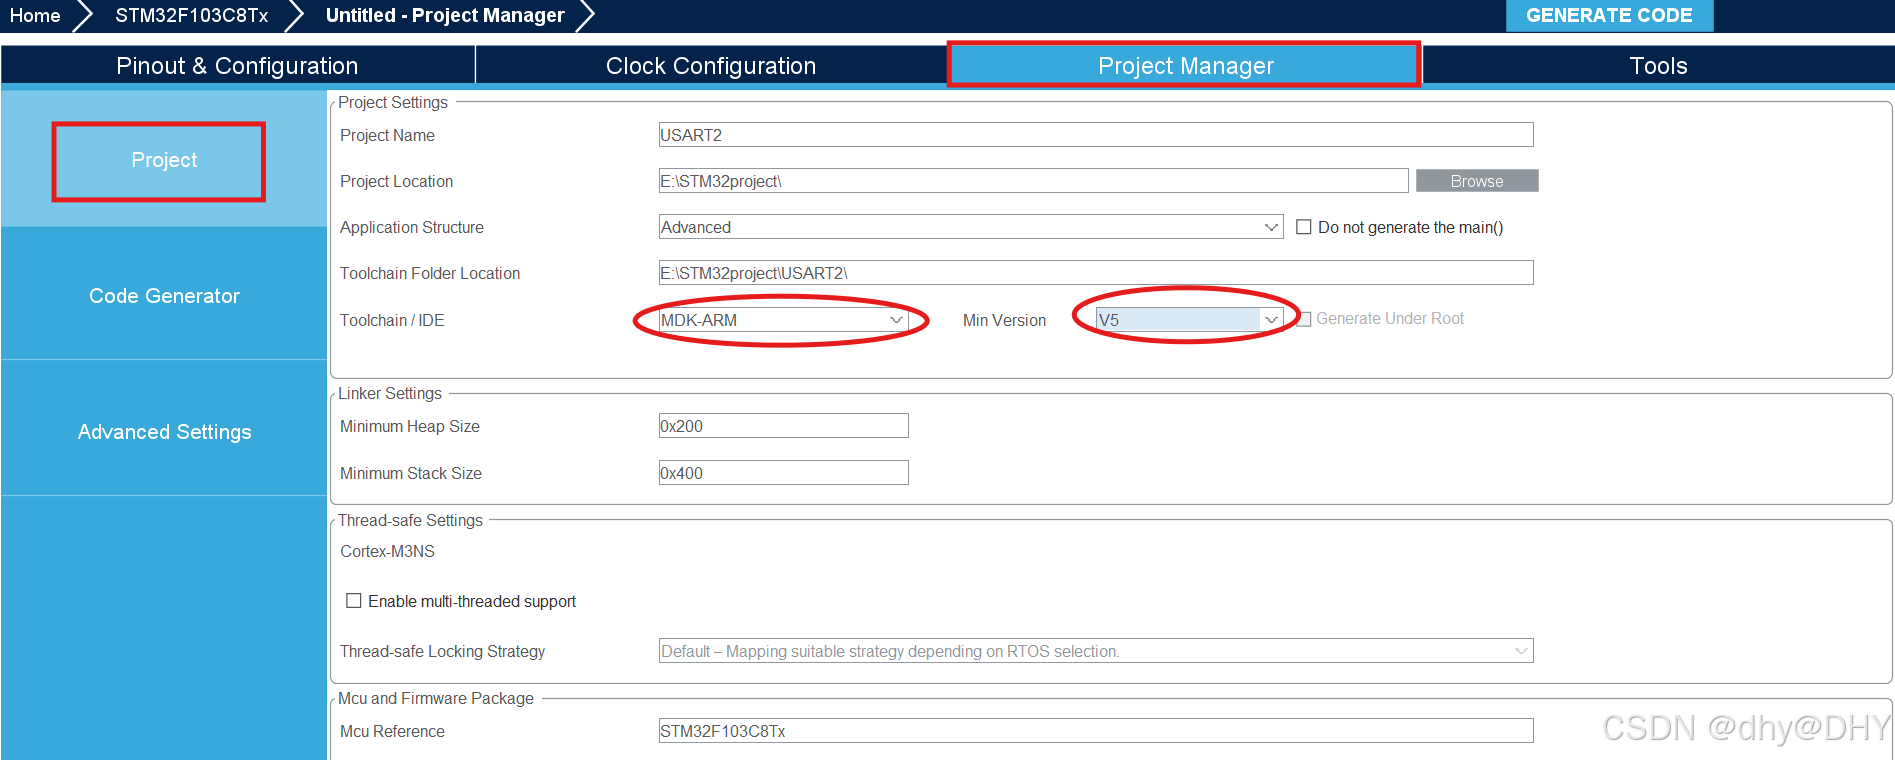Click the Project Location field
Image resolution: width=1895 pixels, height=760 pixels.
(x=1033, y=181)
